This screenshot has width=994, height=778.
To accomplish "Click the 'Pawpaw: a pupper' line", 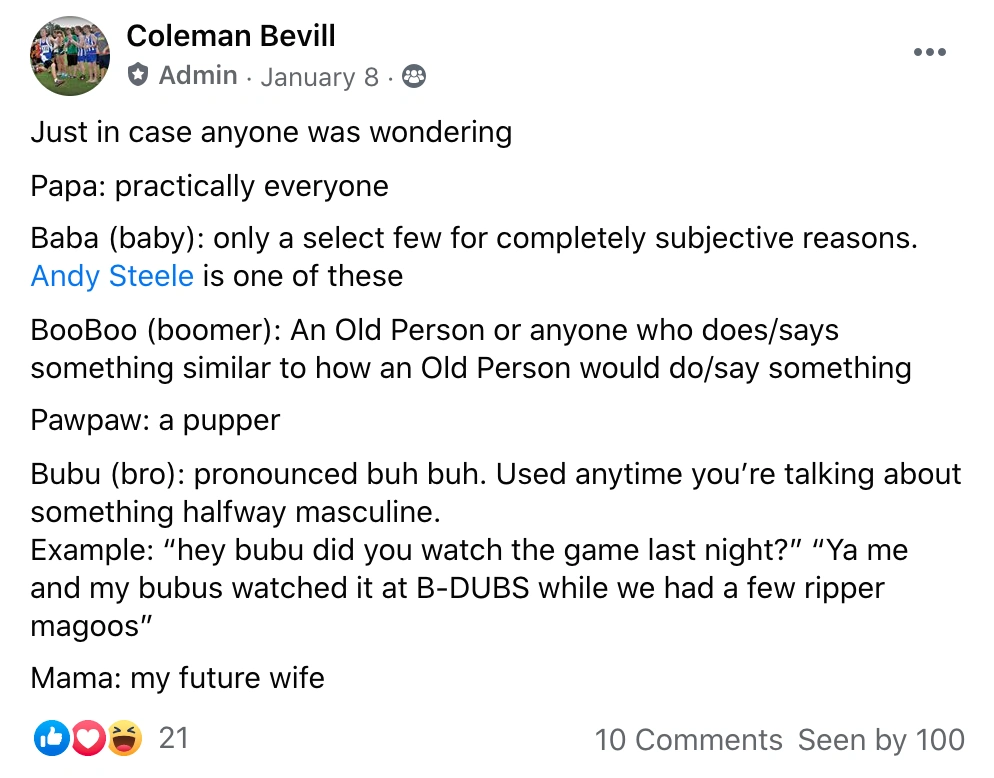I will [155, 420].
